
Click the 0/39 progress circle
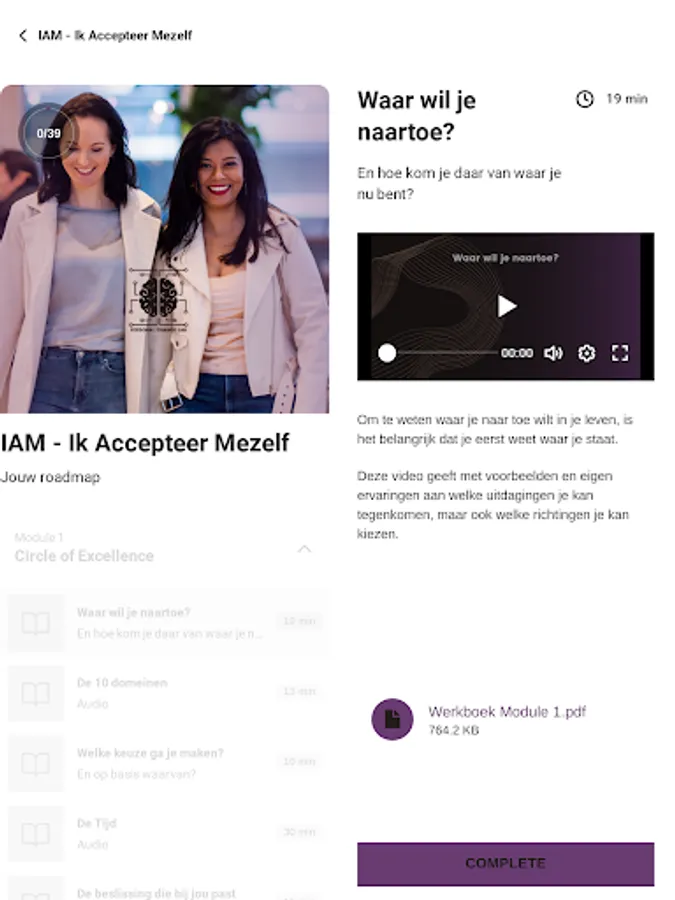(48, 133)
